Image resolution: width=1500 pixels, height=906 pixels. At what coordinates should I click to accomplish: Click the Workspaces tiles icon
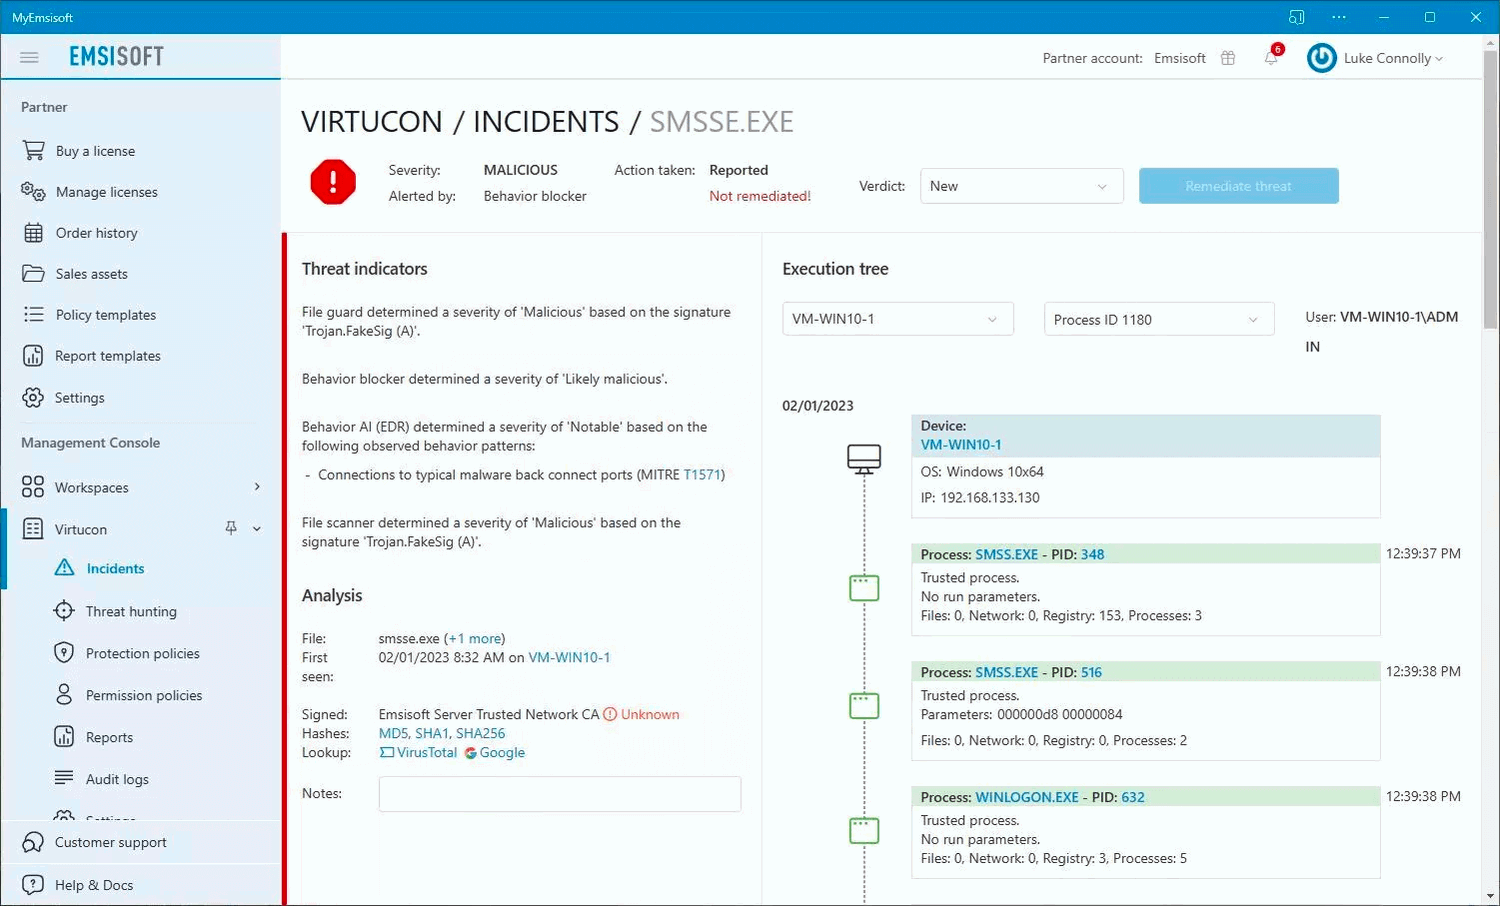33,487
